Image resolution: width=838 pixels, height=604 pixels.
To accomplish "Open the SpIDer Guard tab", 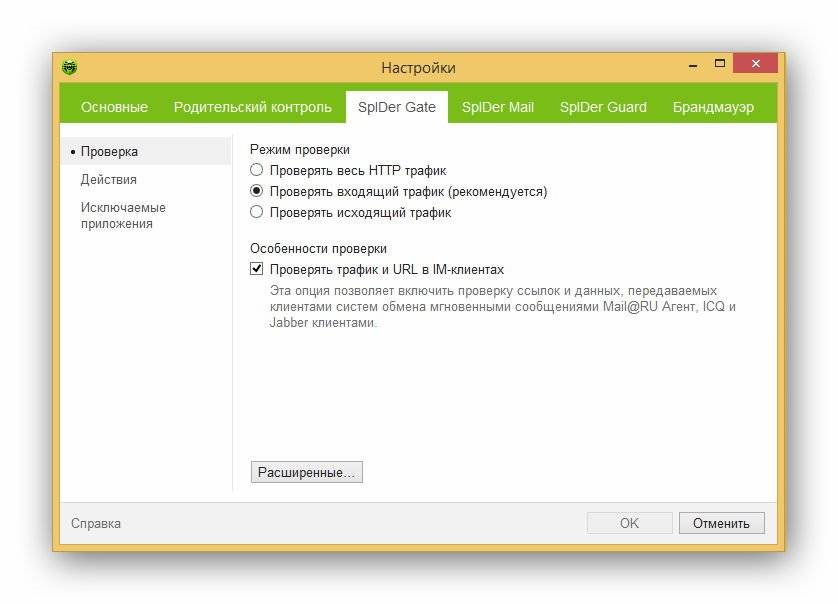I will click(603, 107).
